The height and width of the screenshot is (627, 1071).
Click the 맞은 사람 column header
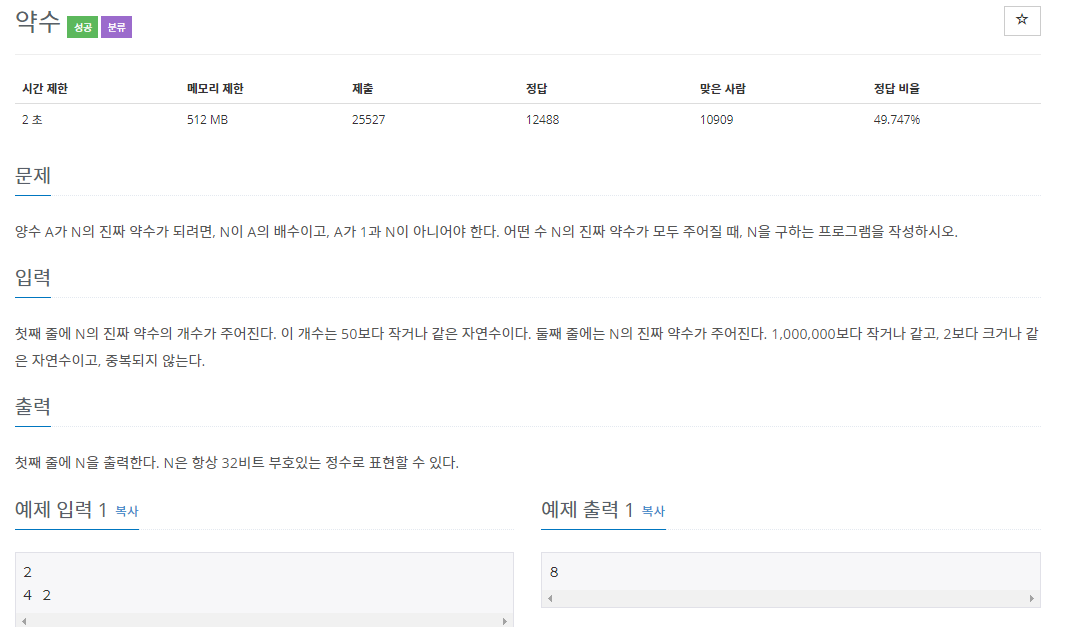(723, 89)
